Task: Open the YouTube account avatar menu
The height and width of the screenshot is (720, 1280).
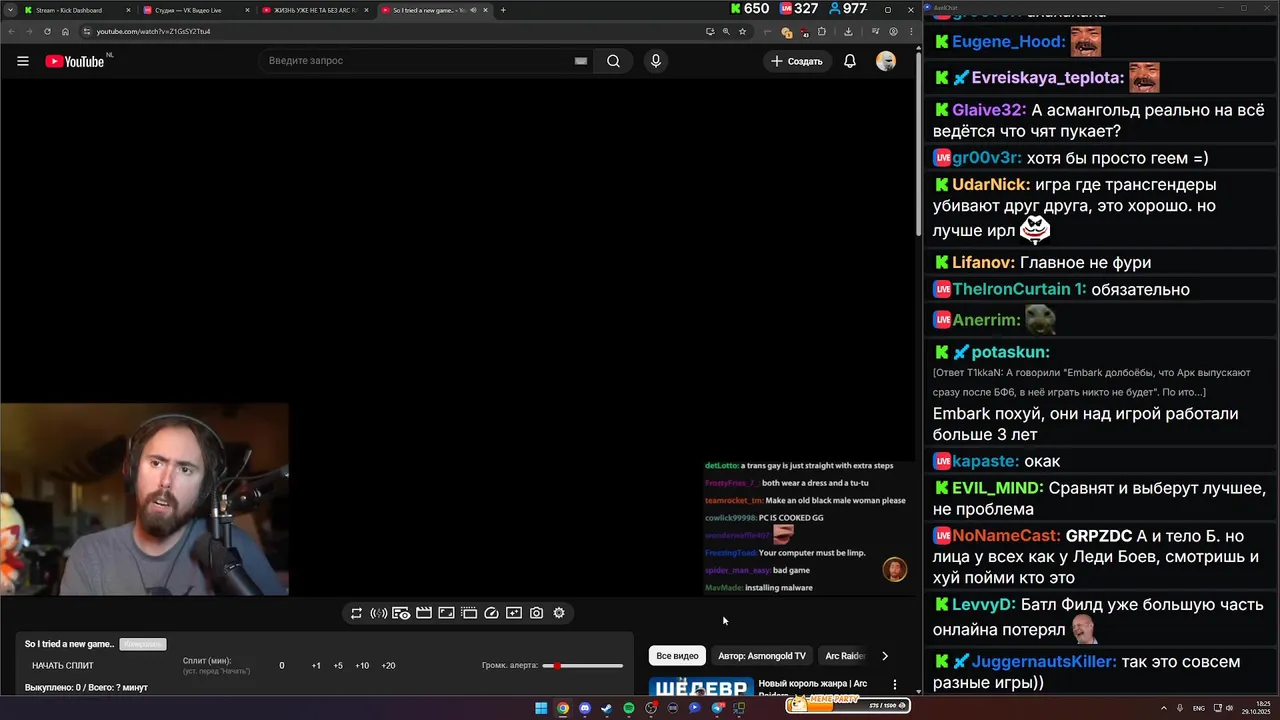Action: click(886, 61)
